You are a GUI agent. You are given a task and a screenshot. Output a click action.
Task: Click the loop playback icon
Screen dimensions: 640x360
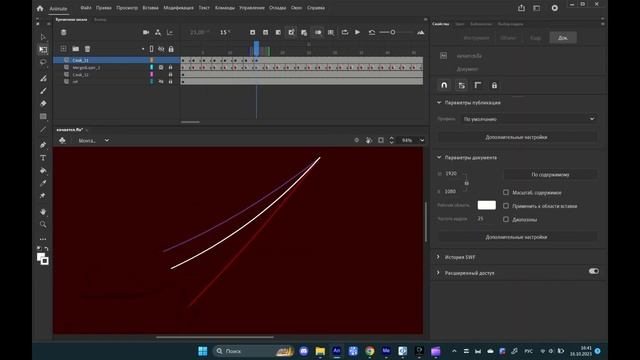coord(345,32)
